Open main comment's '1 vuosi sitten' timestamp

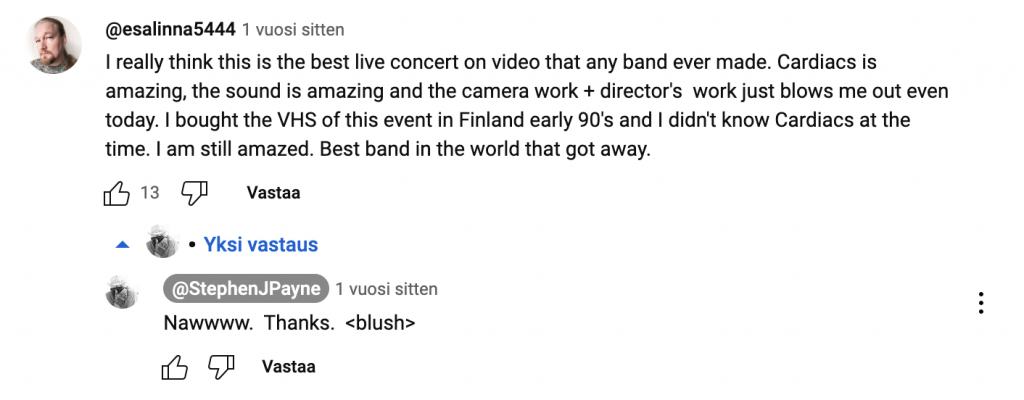pos(293,31)
